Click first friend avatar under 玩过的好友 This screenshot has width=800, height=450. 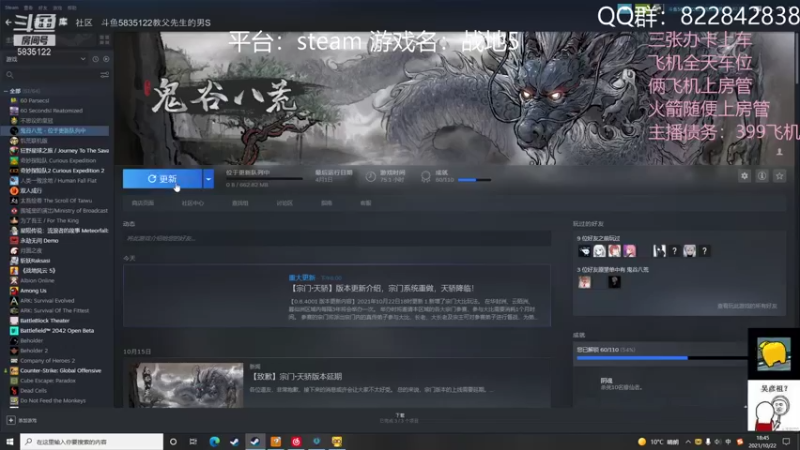(x=584, y=251)
